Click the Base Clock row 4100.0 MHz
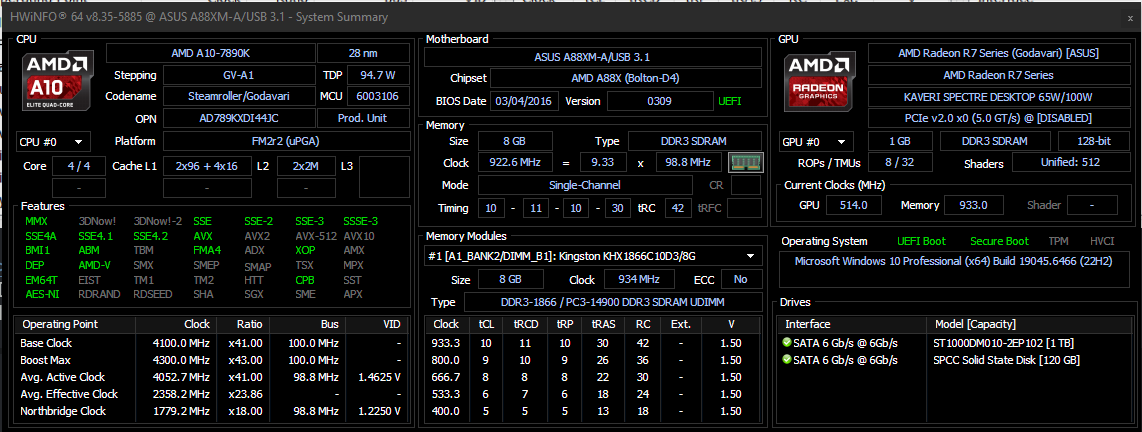This screenshot has height=432, width=1142. click(x=210, y=342)
